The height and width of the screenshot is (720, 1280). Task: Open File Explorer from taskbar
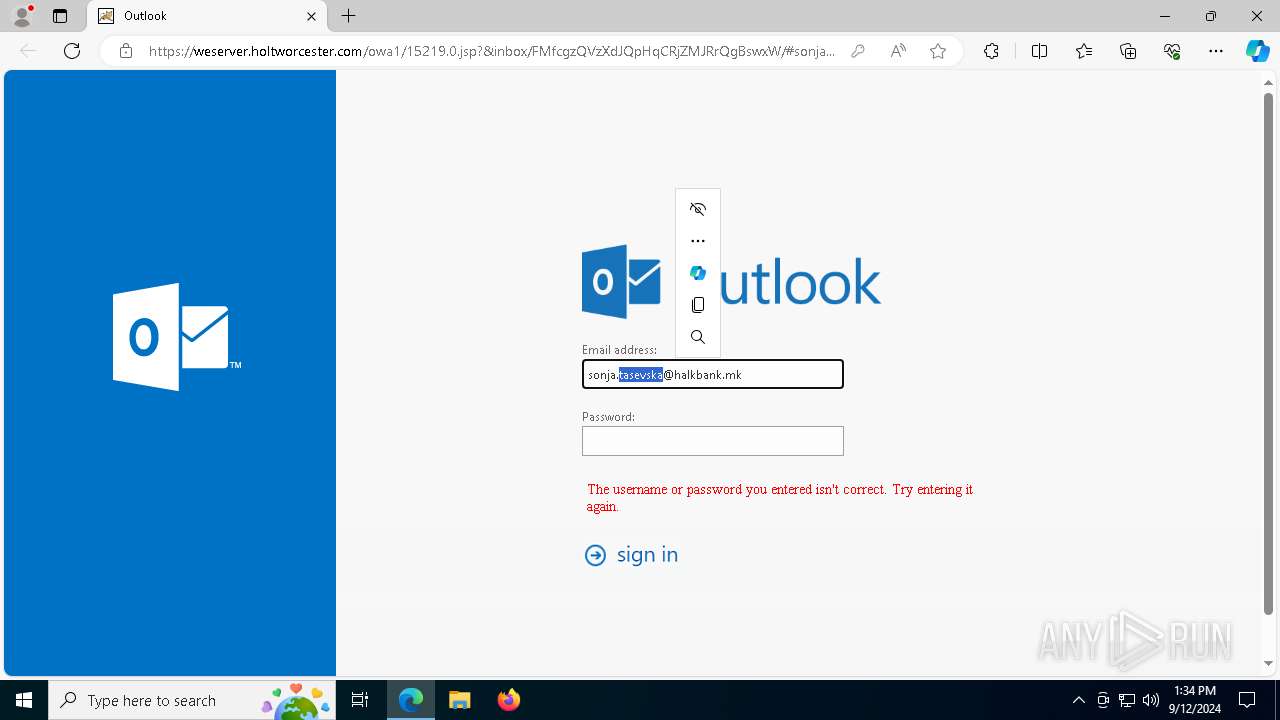point(459,700)
